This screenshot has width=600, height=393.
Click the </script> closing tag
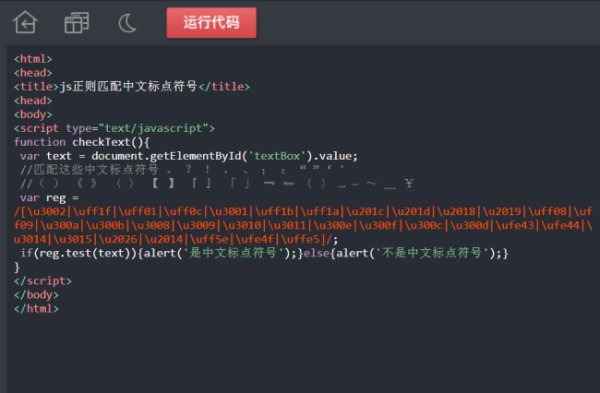42,281
